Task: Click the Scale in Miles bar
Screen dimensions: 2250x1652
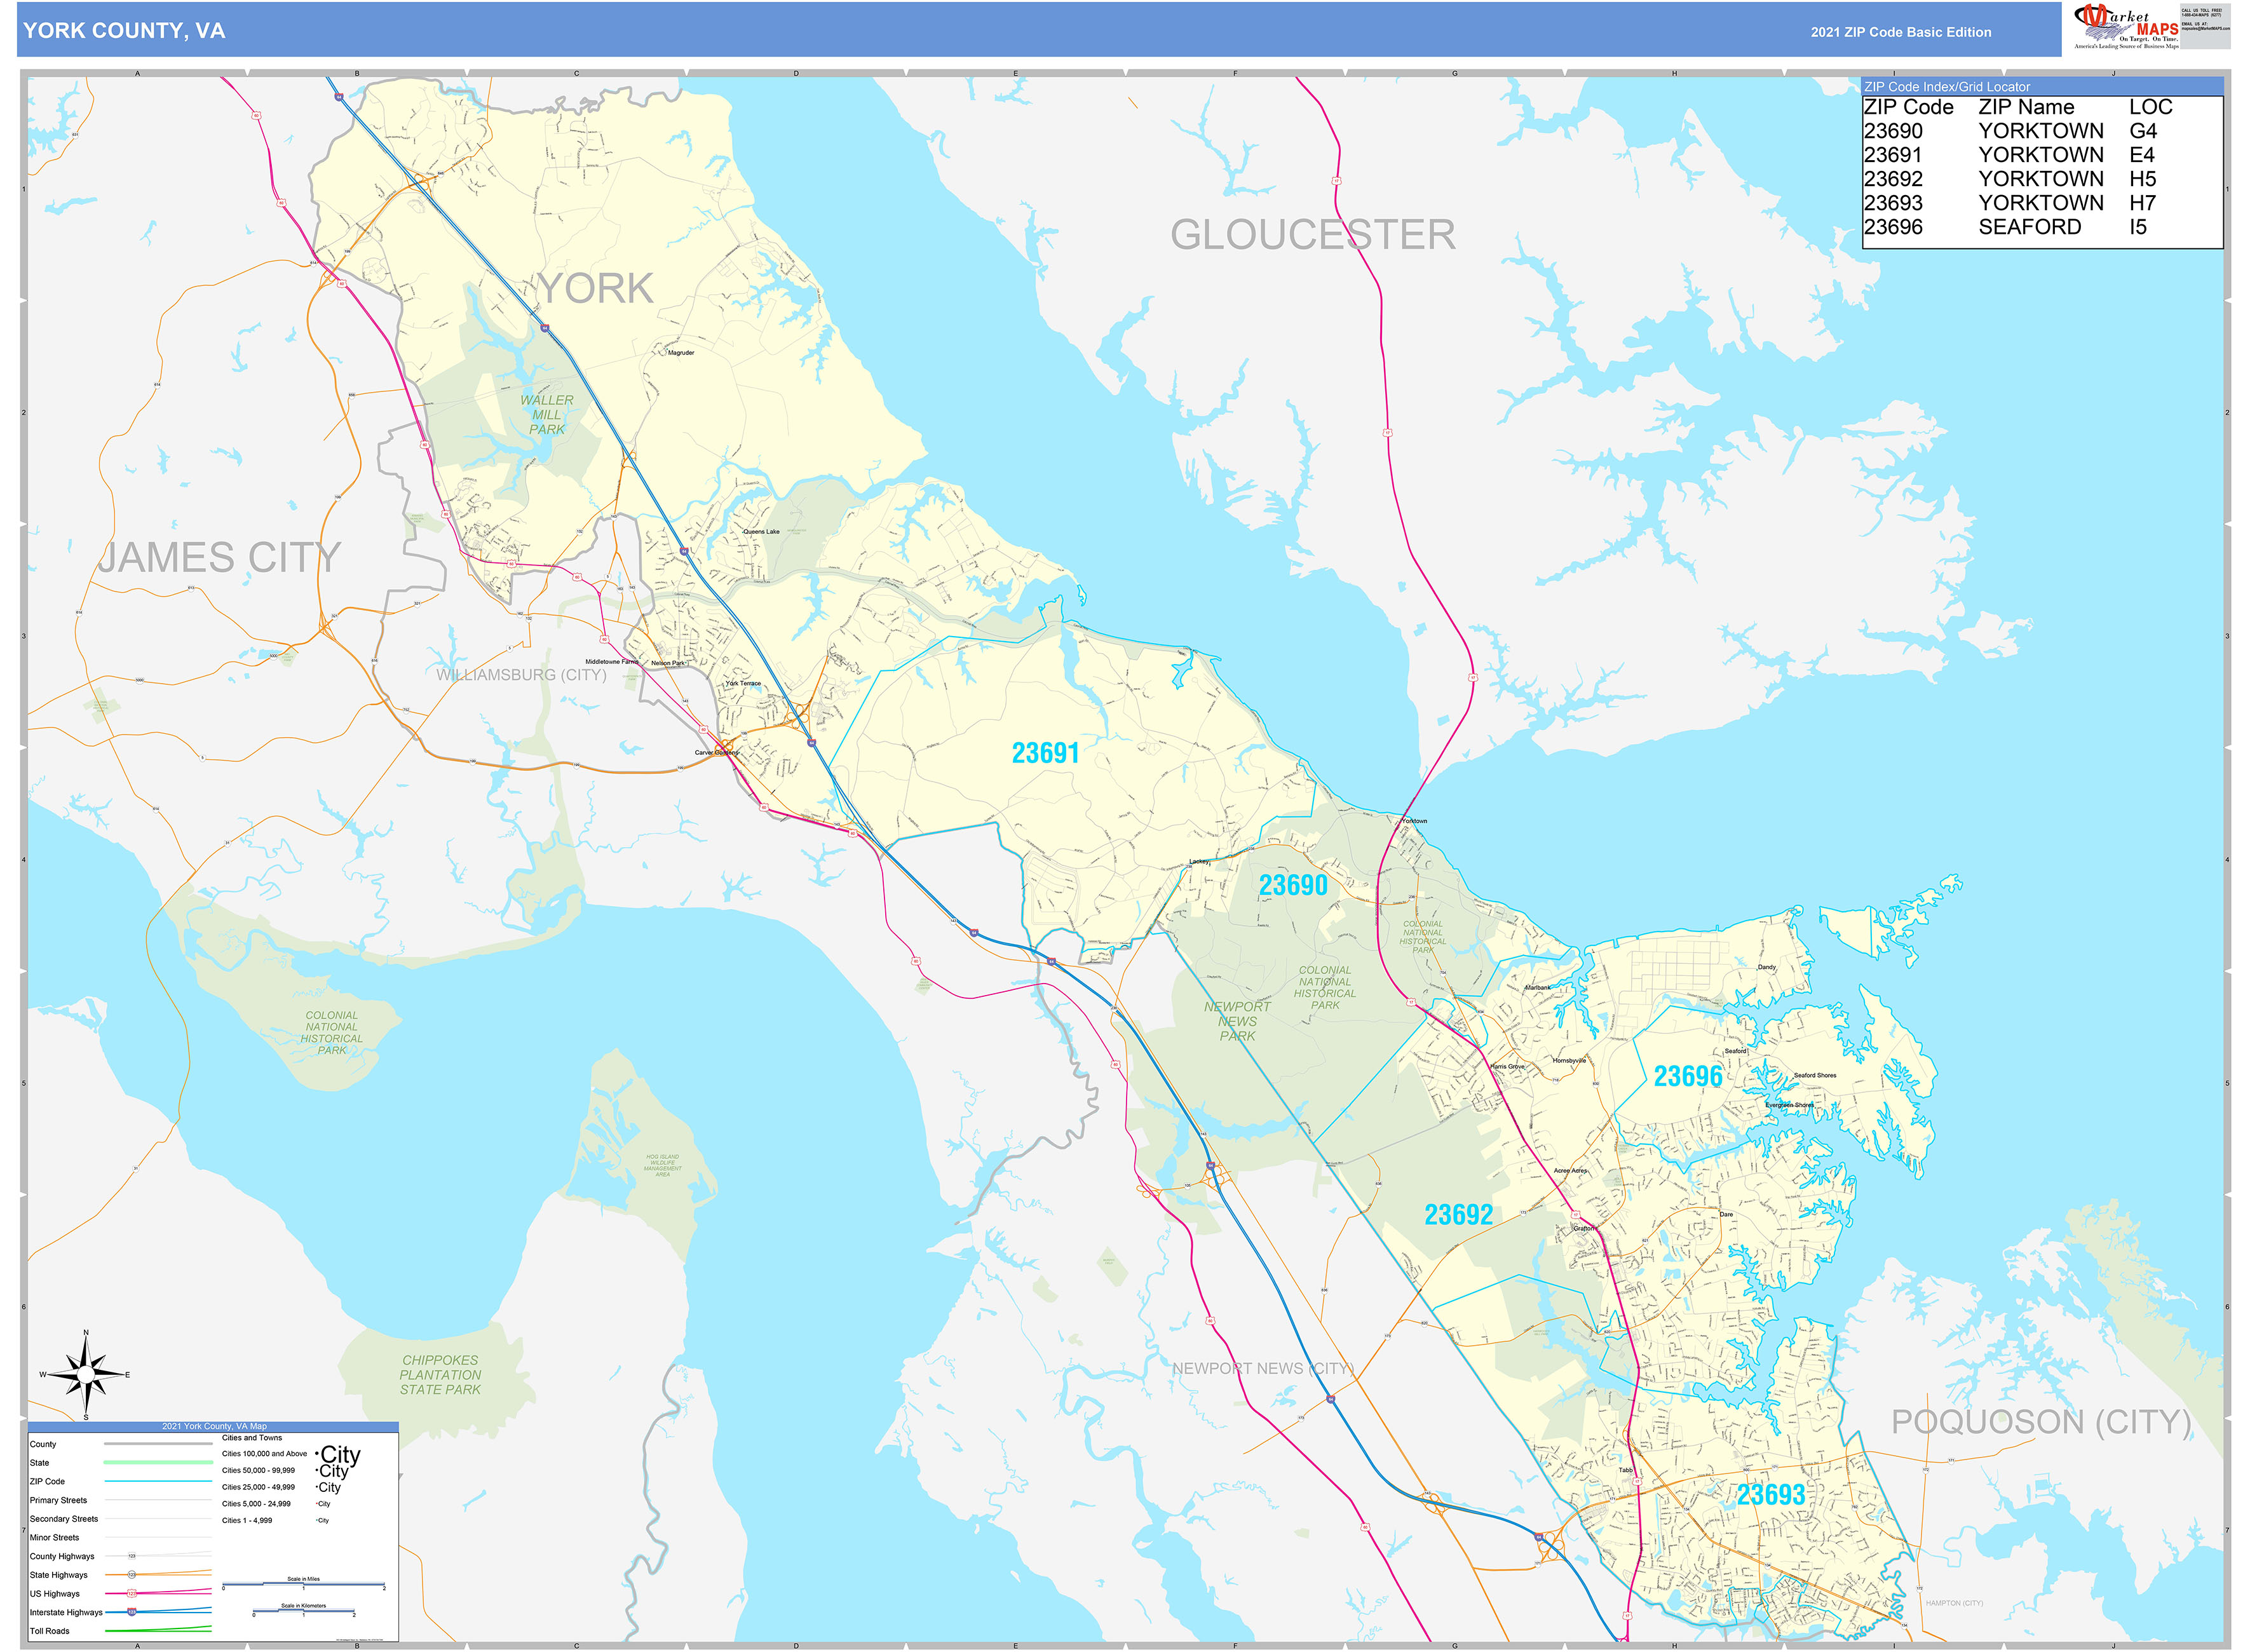Action: click(x=303, y=1585)
